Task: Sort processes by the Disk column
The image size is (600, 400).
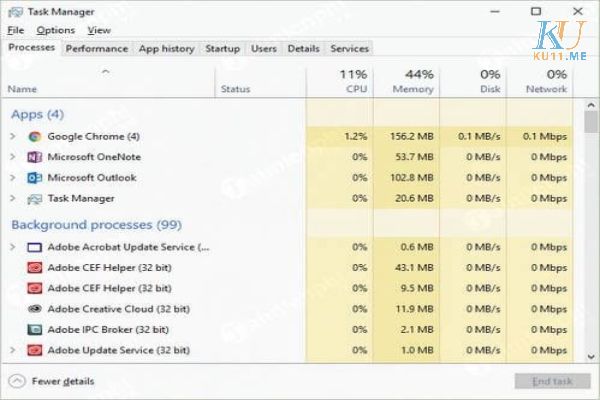Action: pos(473,82)
